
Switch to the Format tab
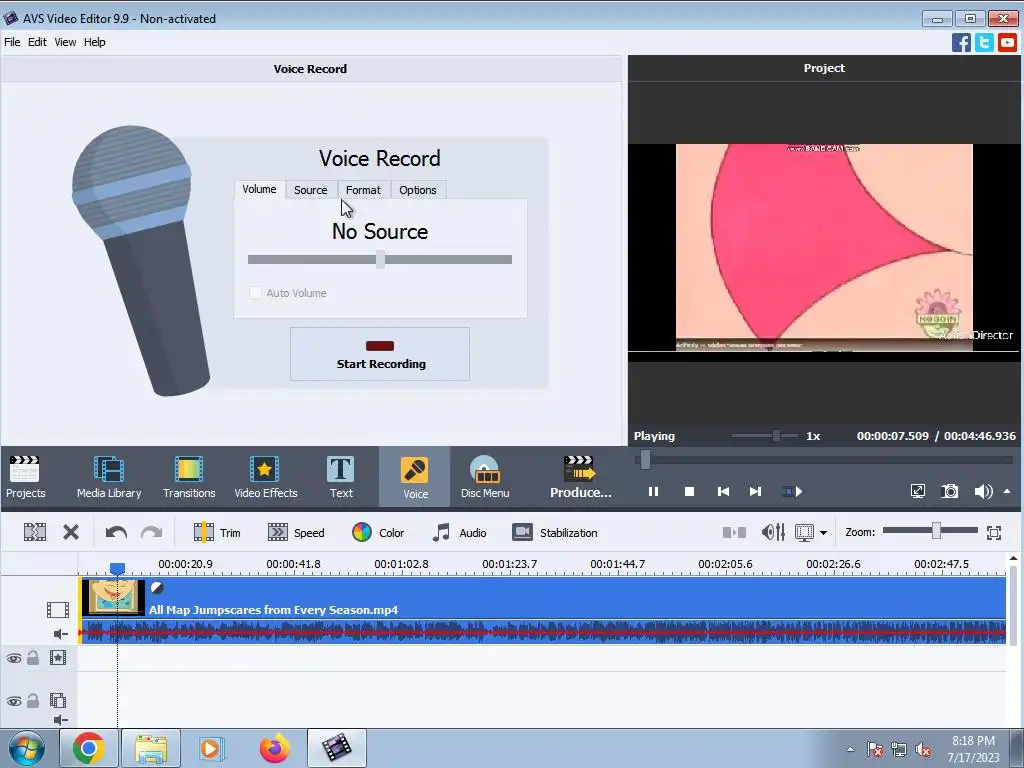click(363, 190)
